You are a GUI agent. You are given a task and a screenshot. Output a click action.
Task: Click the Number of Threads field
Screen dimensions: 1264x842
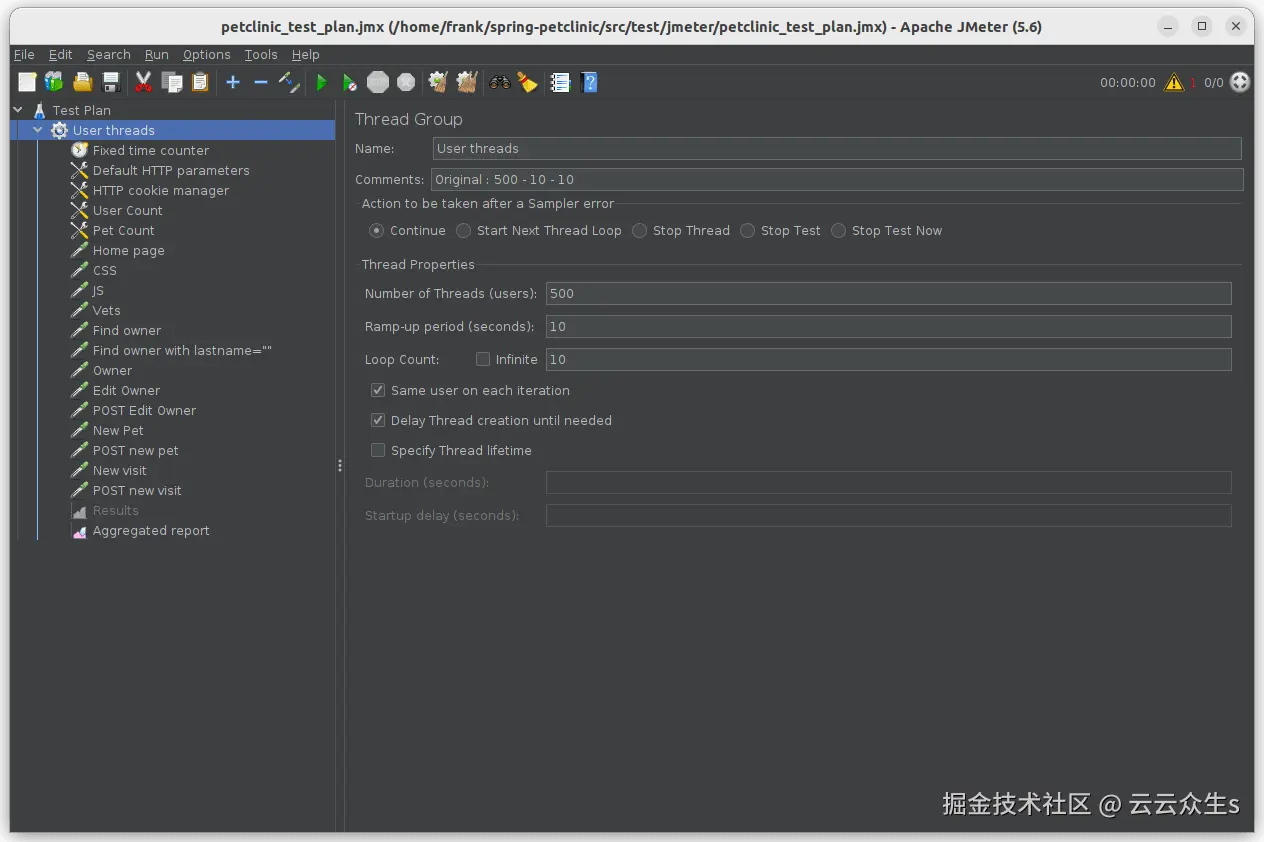(888, 293)
